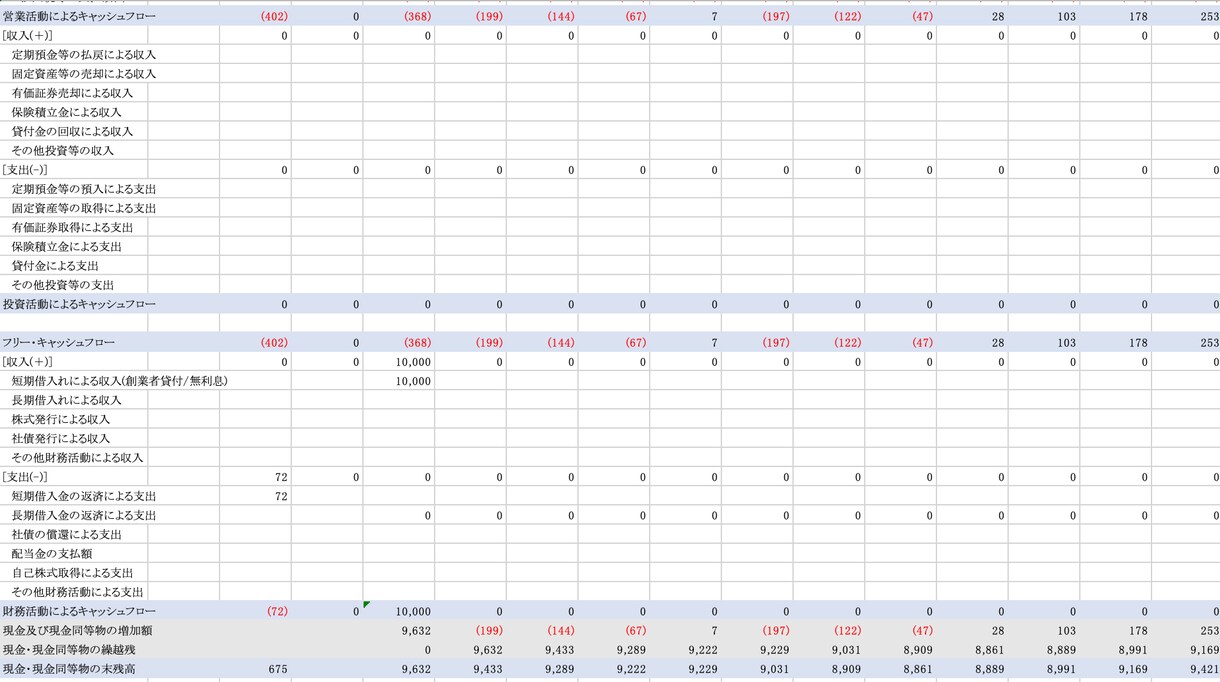Click the 株式発行による収入 row label
The width and height of the screenshot is (1220, 682).
coord(61,419)
